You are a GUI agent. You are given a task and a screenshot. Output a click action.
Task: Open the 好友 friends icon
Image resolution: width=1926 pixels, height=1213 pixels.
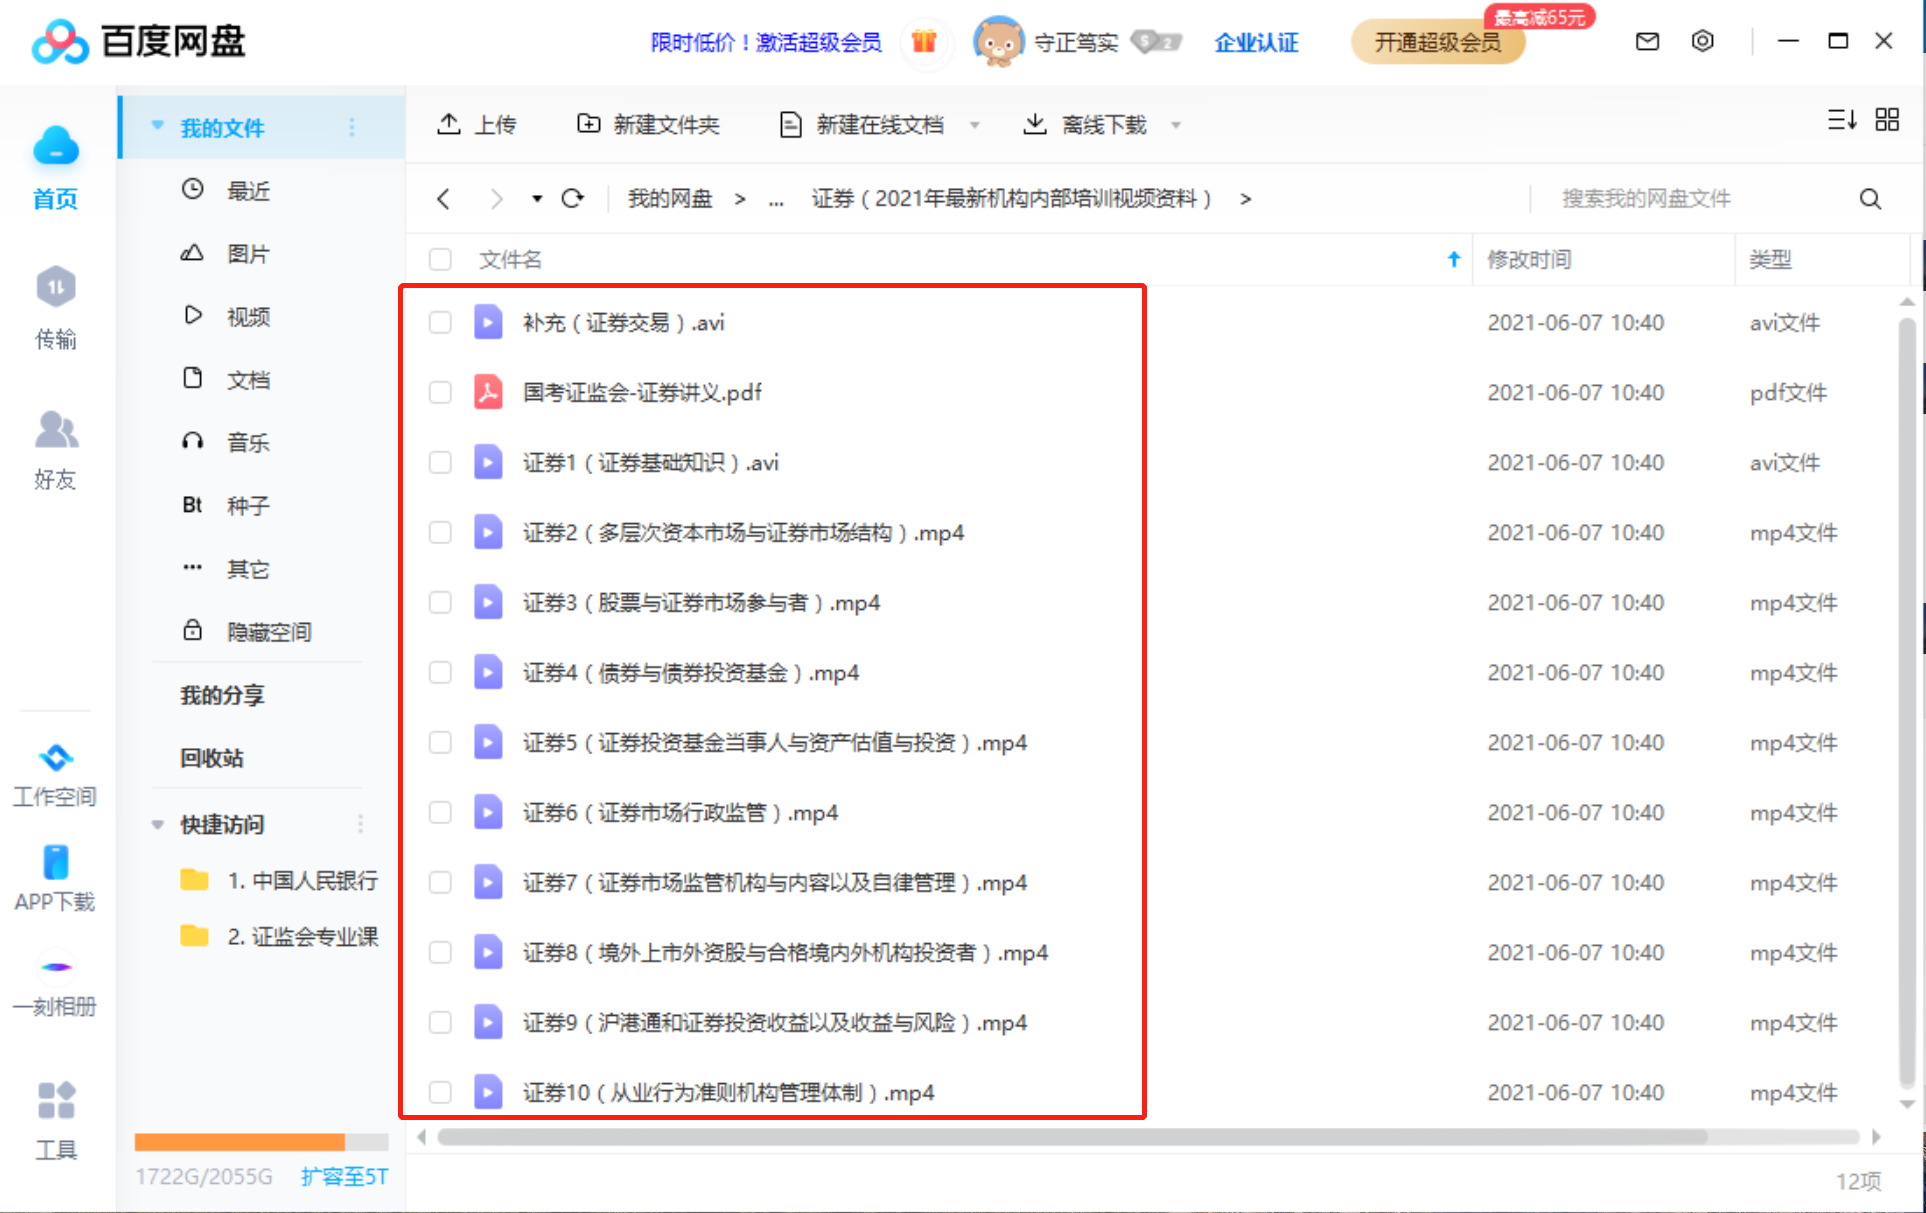pyautogui.click(x=56, y=429)
